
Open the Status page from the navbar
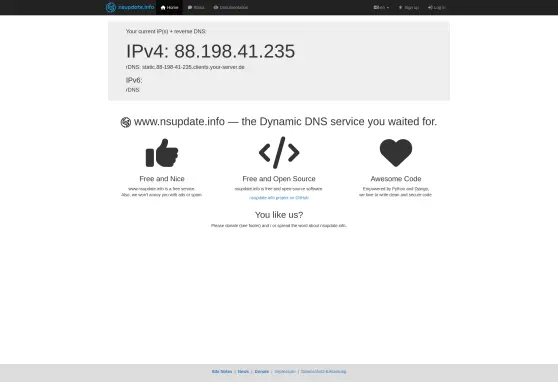[196, 7]
